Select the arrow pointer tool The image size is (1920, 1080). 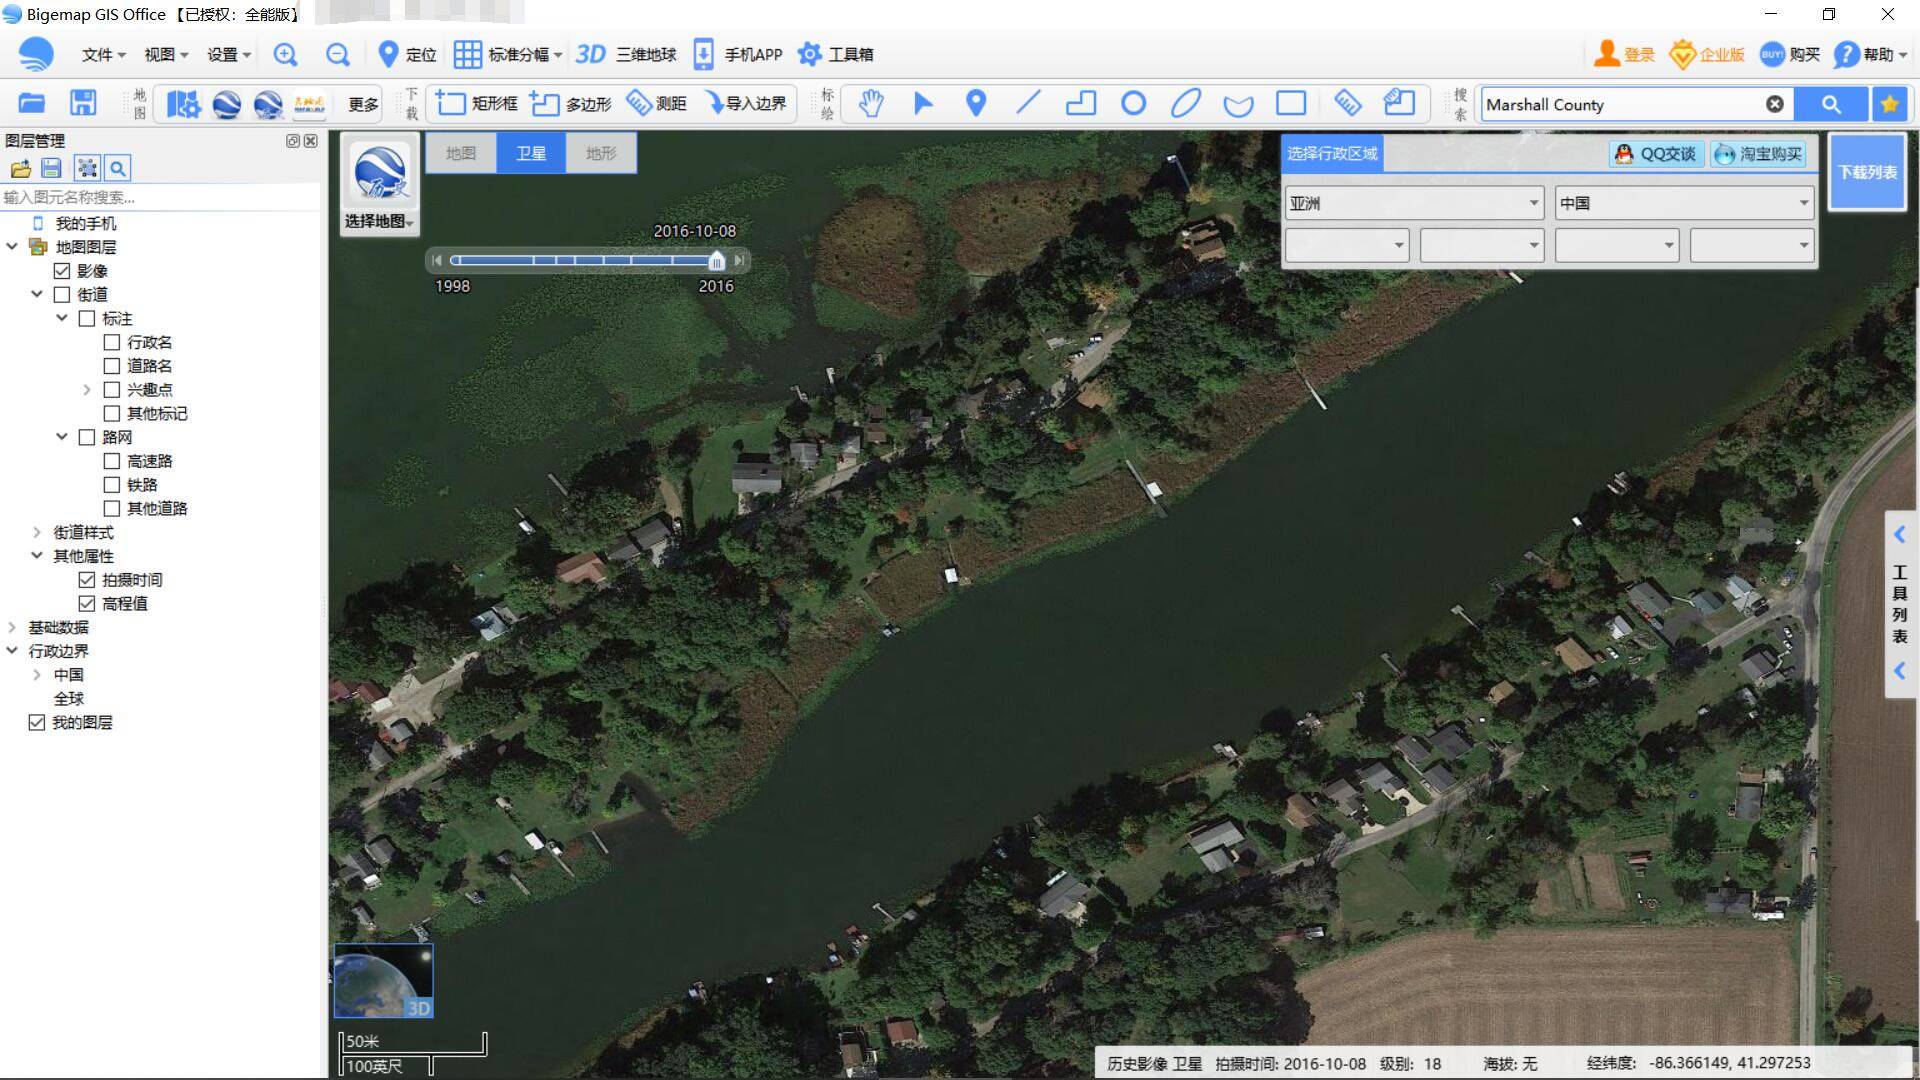pyautogui.click(x=923, y=103)
